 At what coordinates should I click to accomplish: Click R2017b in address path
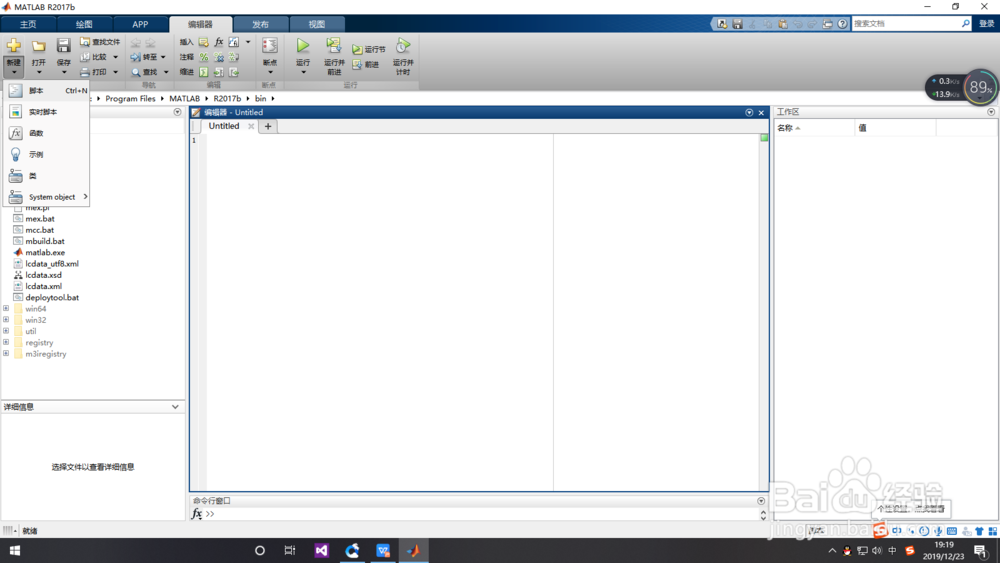coord(227,98)
